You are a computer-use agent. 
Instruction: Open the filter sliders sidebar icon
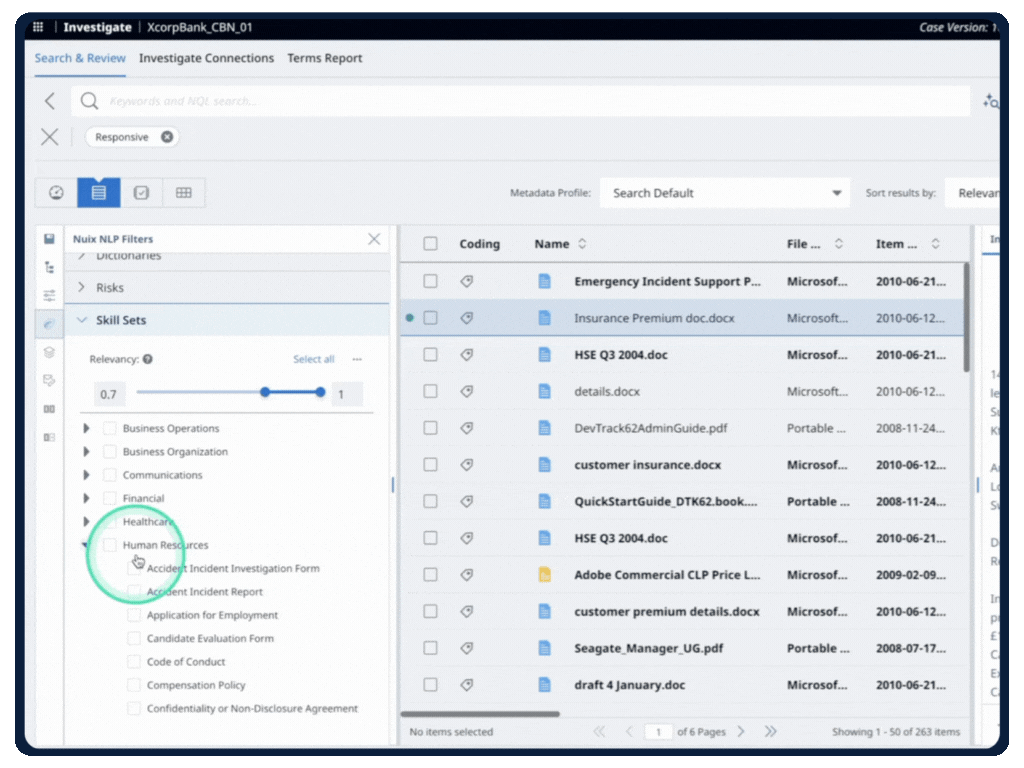point(49,296)
